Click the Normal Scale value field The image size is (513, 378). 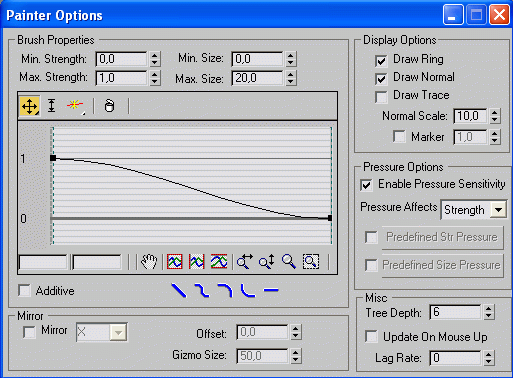tap(470, 116)
